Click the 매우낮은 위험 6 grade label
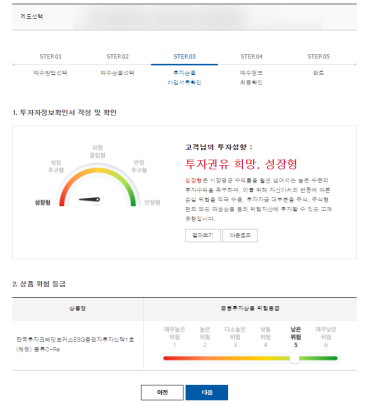The width and height of the screenshot is (386, 412). 326,337
